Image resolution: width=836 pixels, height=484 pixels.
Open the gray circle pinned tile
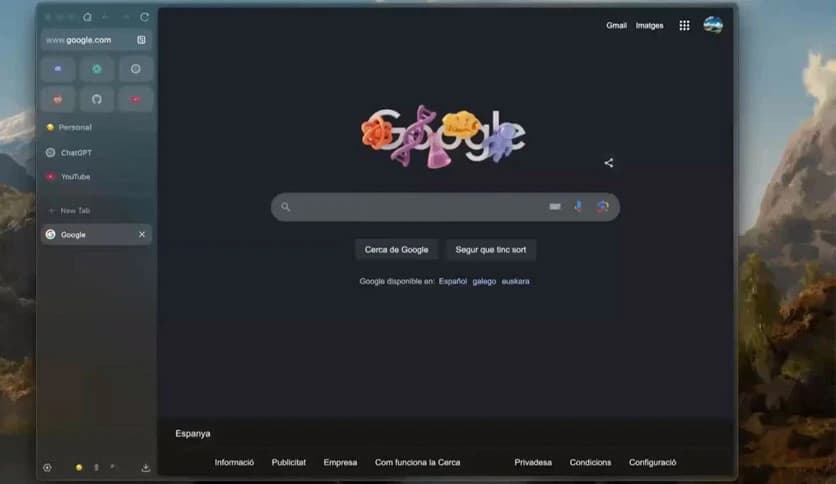click(x=135, y=69)
